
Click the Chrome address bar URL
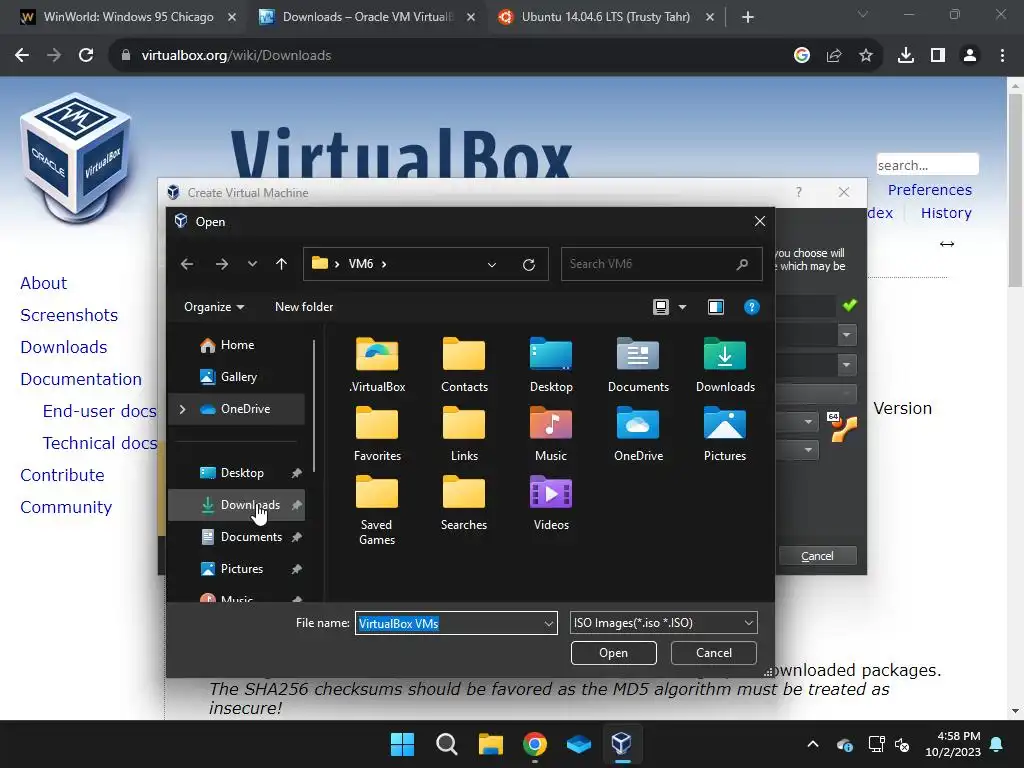[236, 56]
